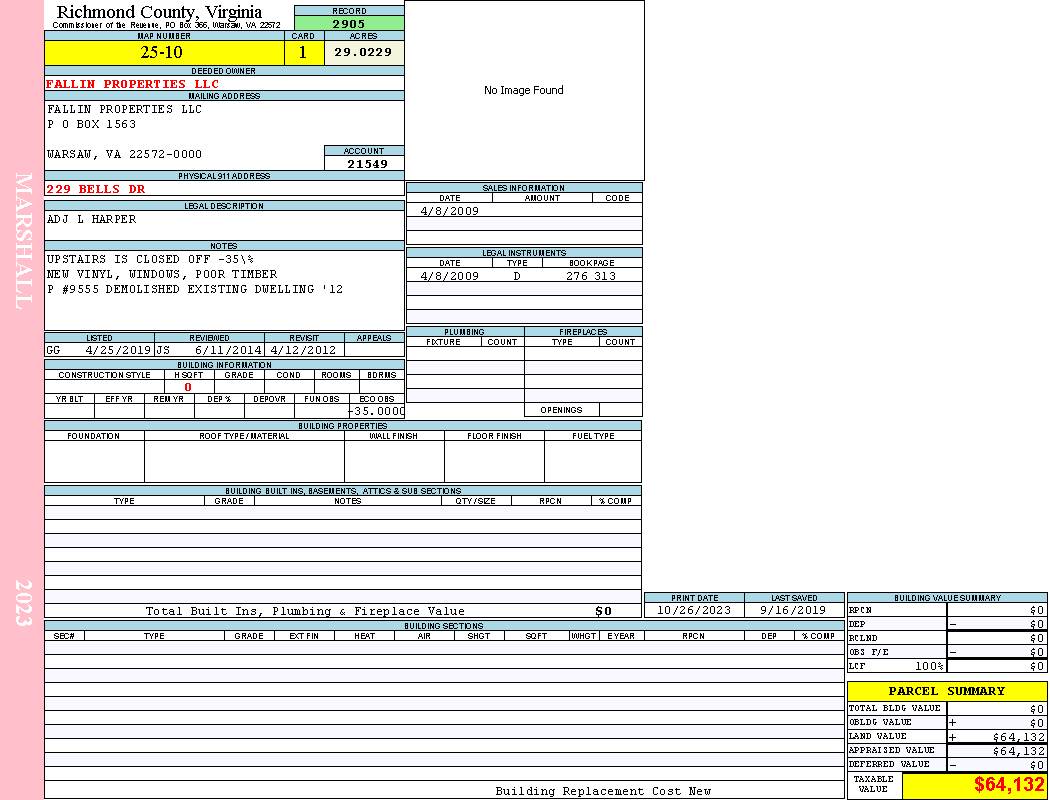Select the acres value 29.0229

pos(363,53)
